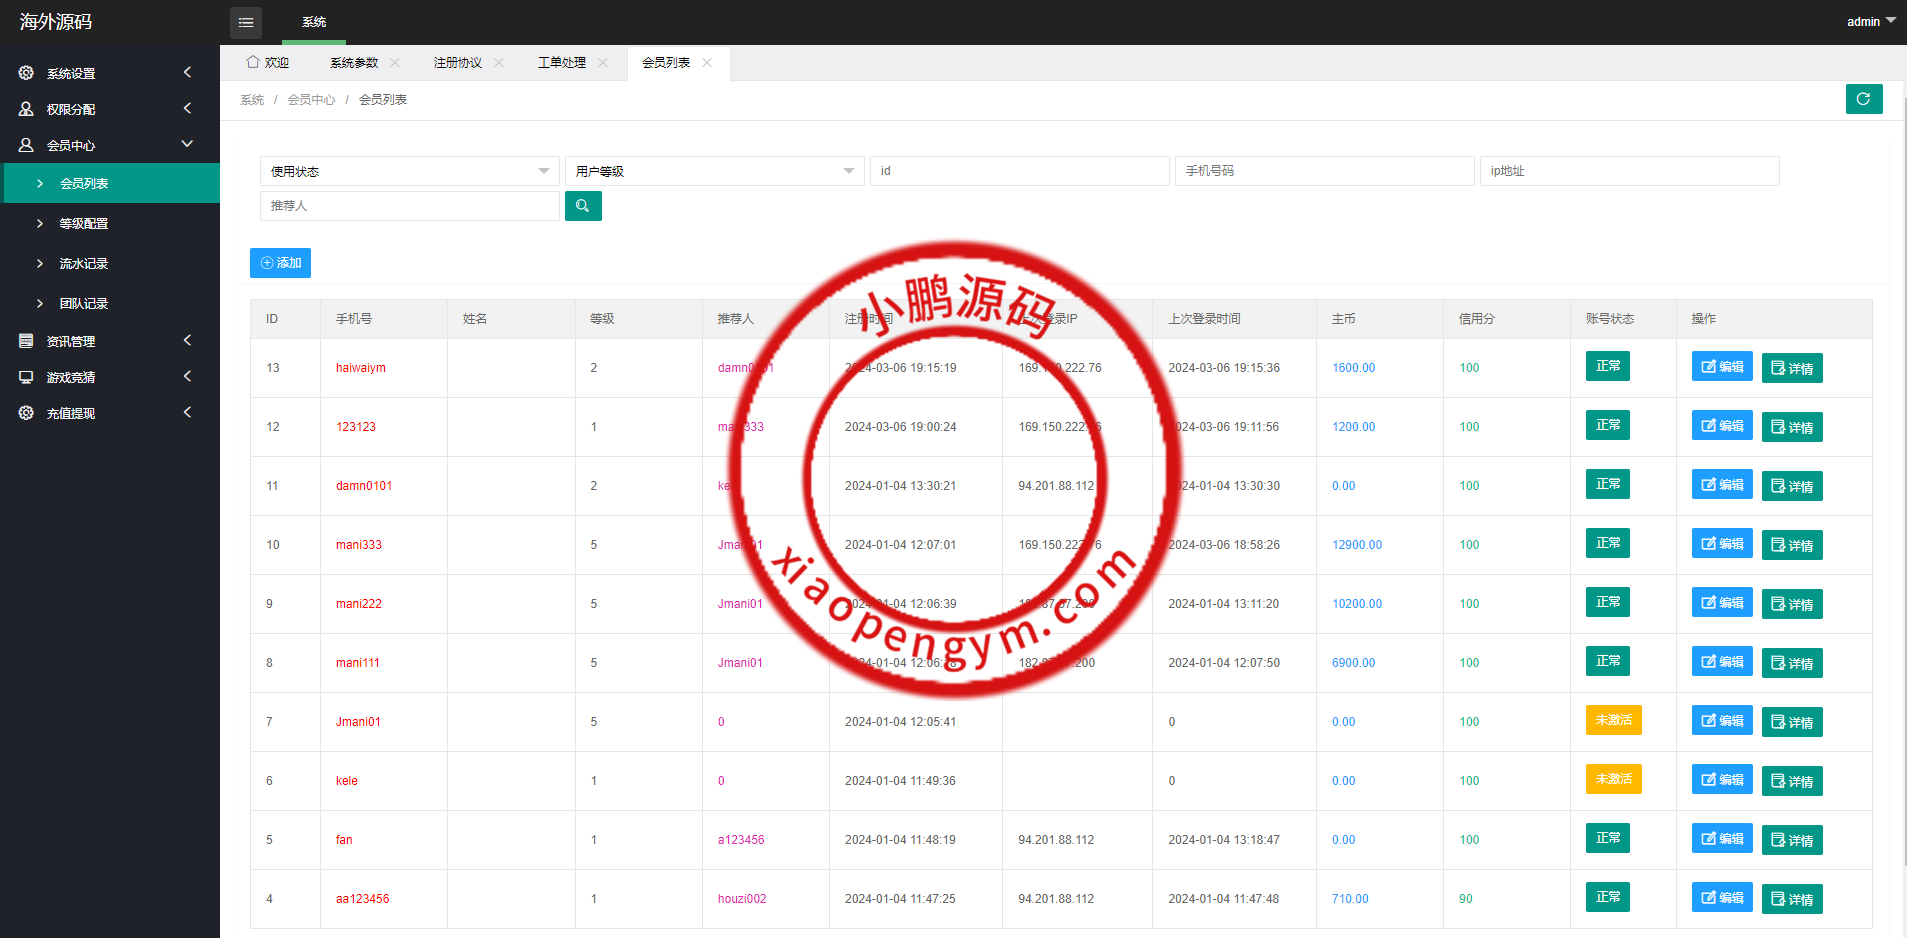This screenshot has width=1907, height=938.
Task: Click the id search input field
Action: coord(1020,171)
